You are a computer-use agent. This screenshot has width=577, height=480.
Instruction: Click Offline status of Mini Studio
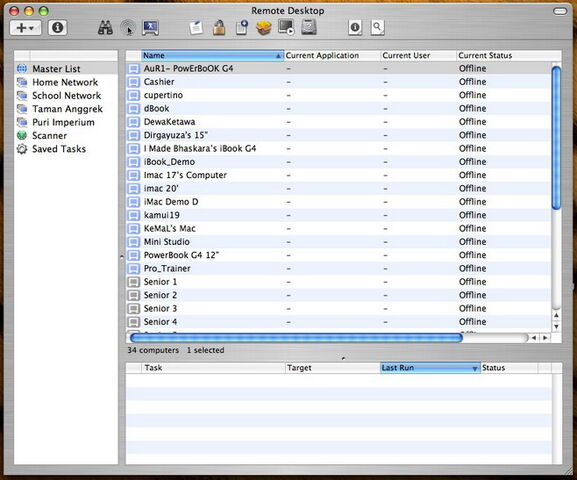coord(472,242)
